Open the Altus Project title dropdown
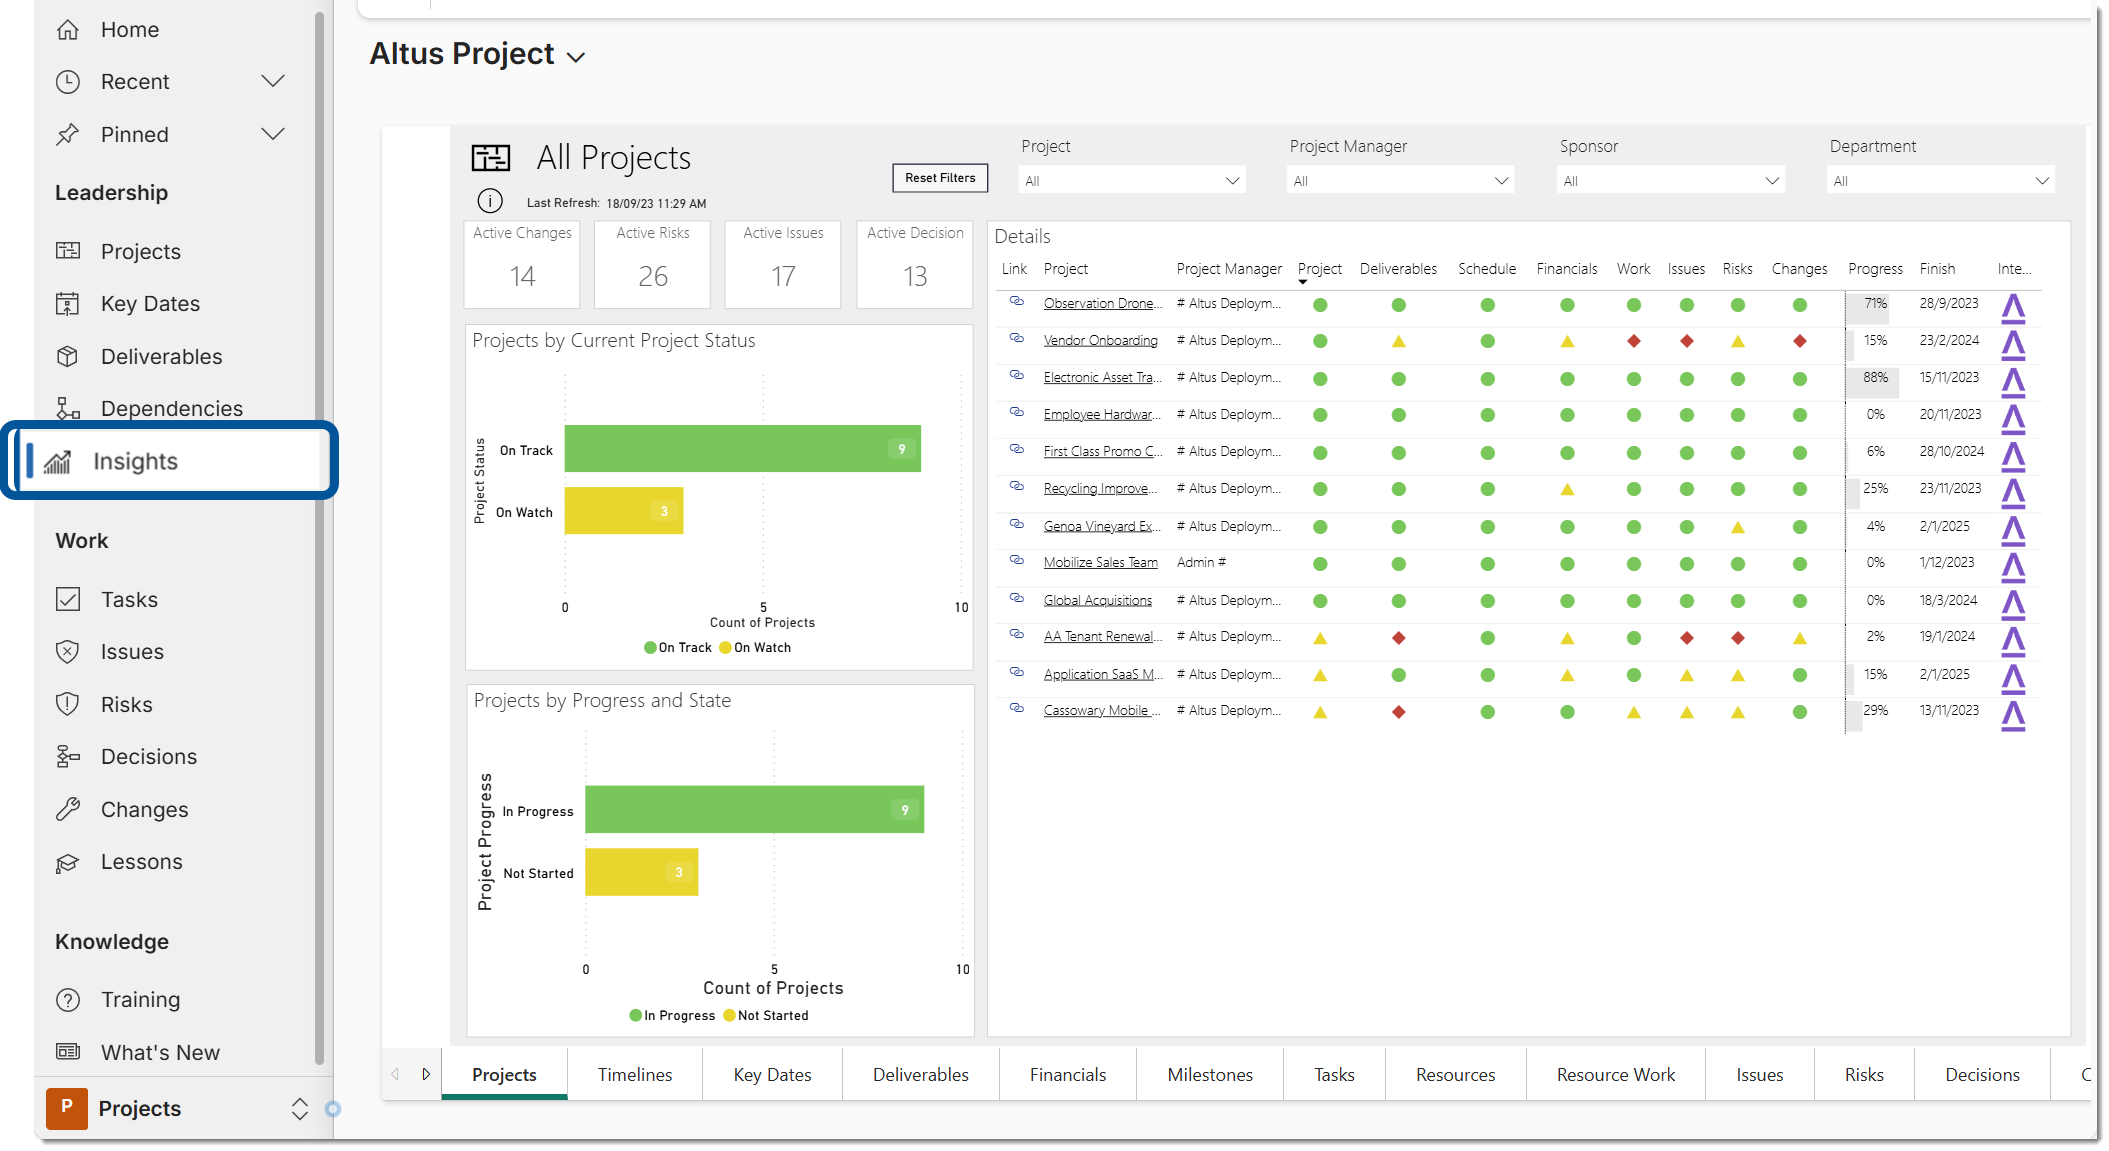Viewport: 2109px width, 1151px height. (576, 57)
